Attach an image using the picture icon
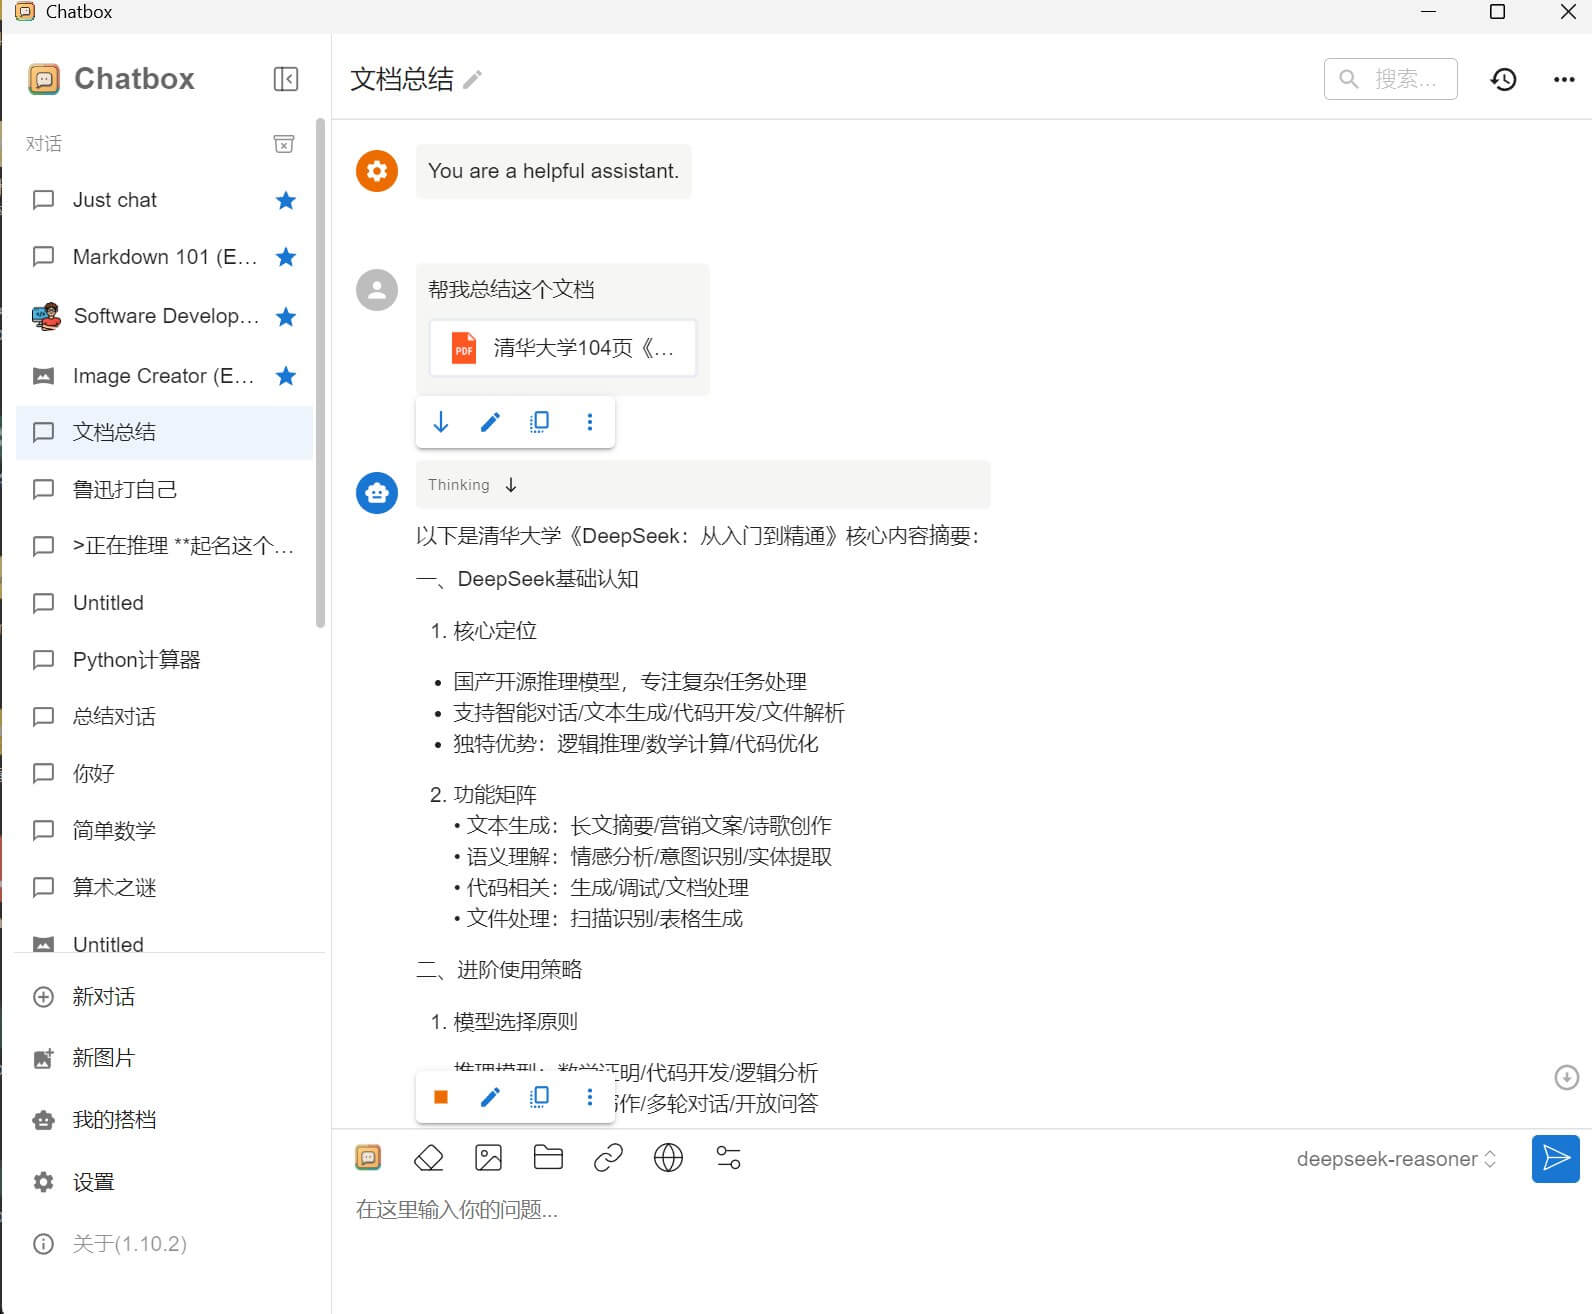Screen dimensions: 1592x1314 pos(488,1158)
